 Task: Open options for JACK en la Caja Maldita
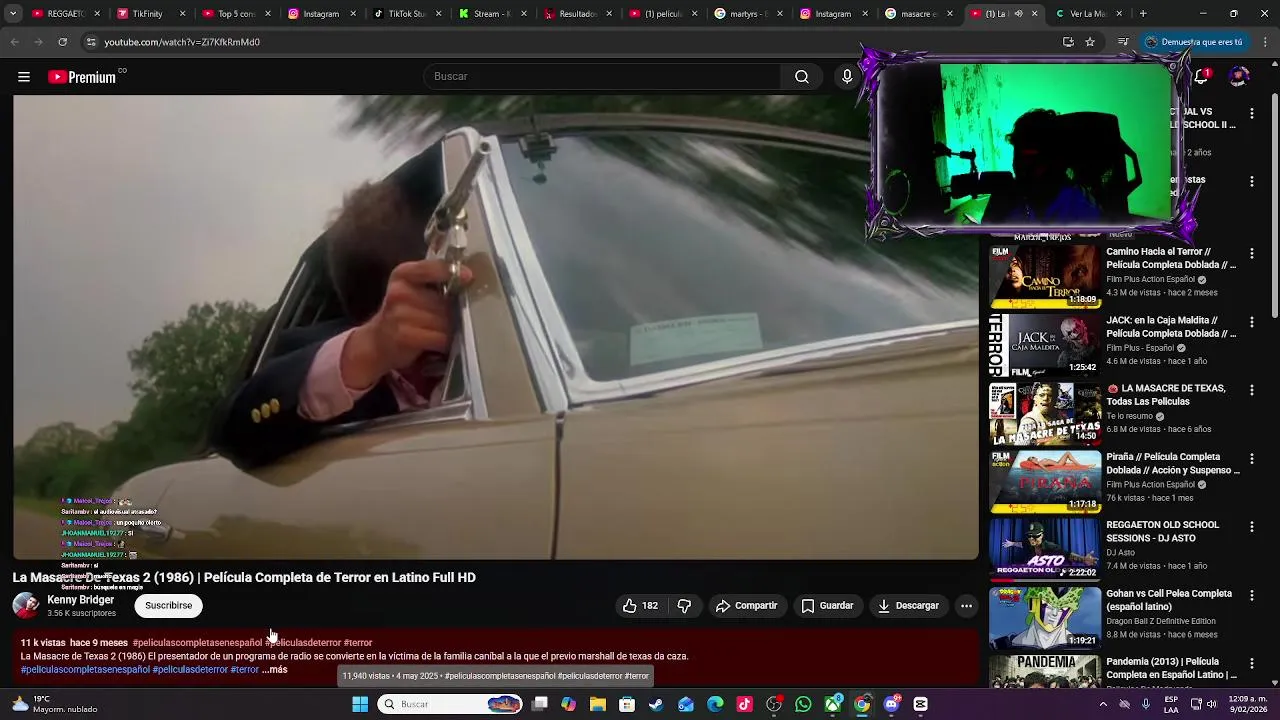(x=1251, y=322)
